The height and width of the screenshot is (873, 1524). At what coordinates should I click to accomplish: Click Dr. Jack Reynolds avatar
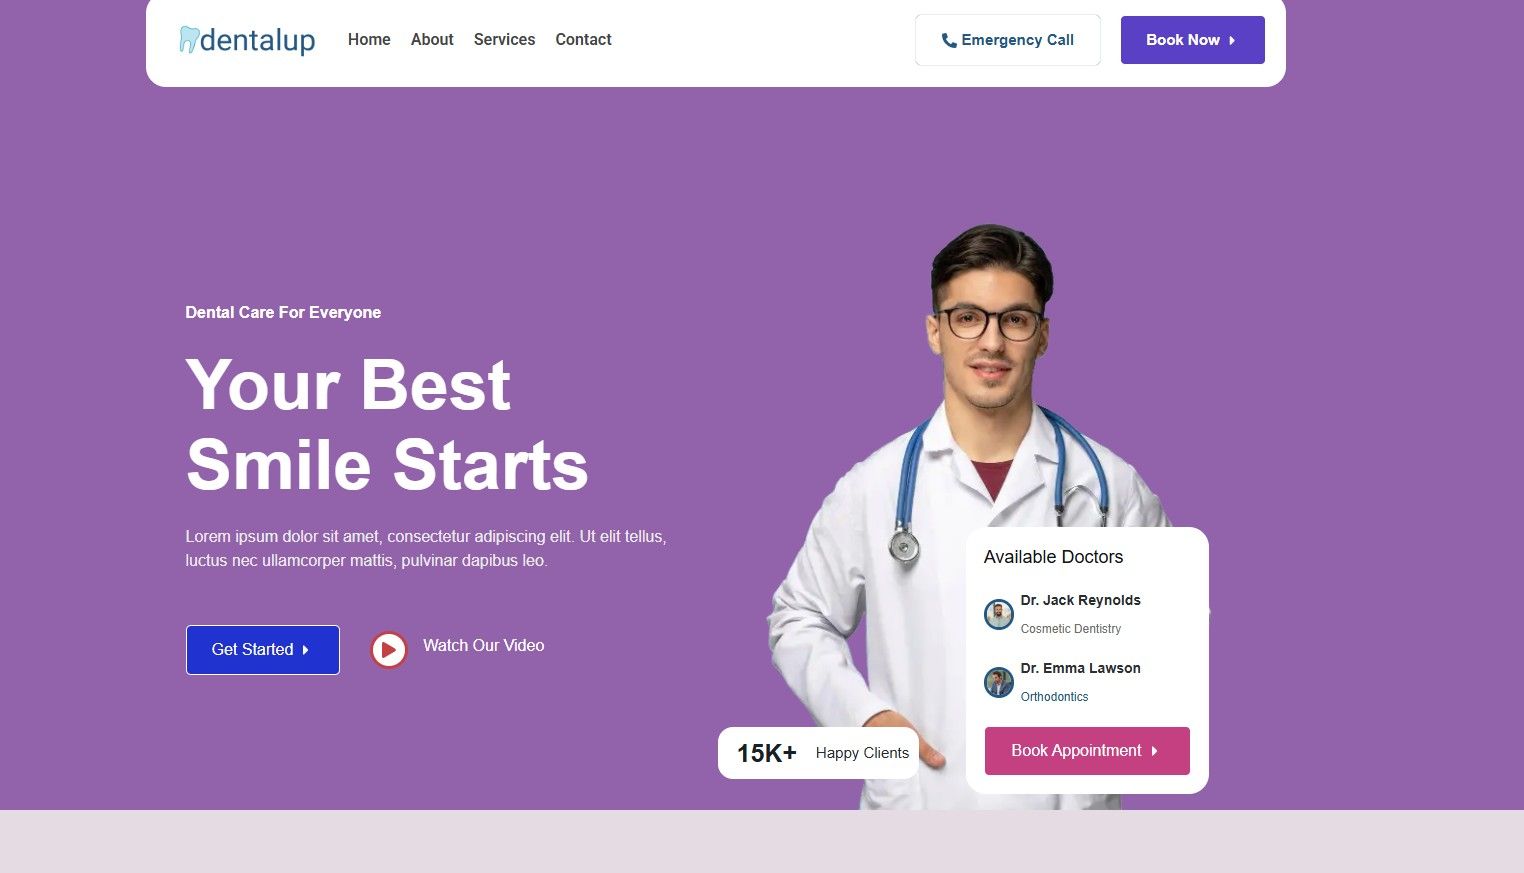[x=998, y=614]
